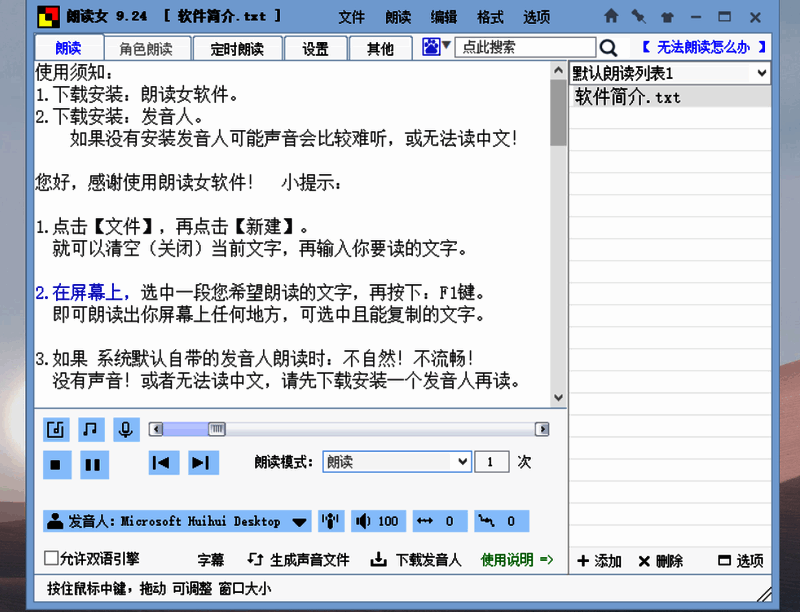Switch to the 定时朗读 tab
800x612 pixels.
point(238,47)
